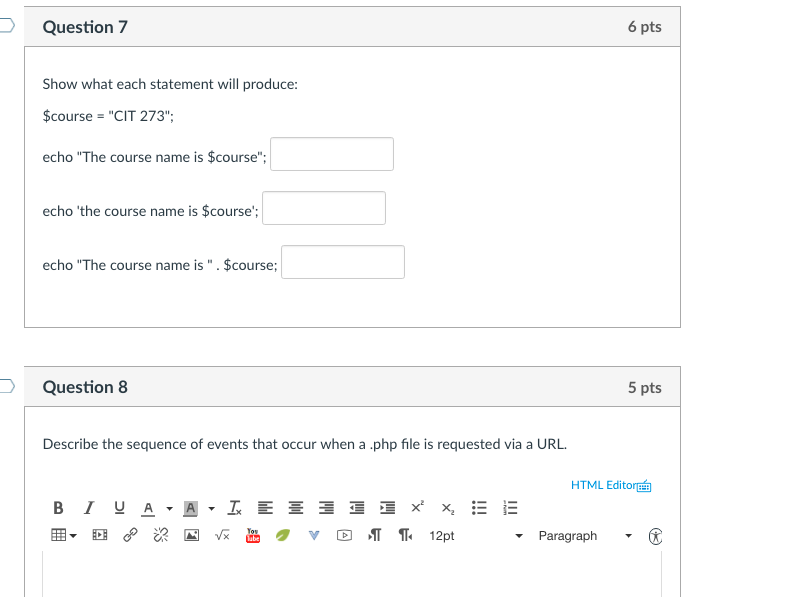This screenshot has height=597, width=801.
Task: Open the 12pt font size dropdown
Action: pos(476,536)
